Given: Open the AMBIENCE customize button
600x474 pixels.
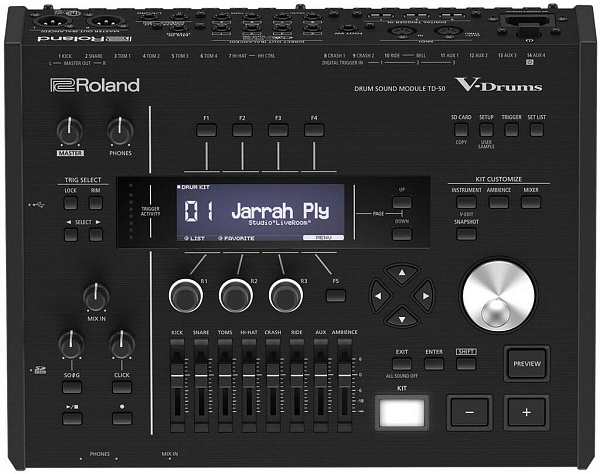Looking at the screenshot, I should [x=499, y=202].
